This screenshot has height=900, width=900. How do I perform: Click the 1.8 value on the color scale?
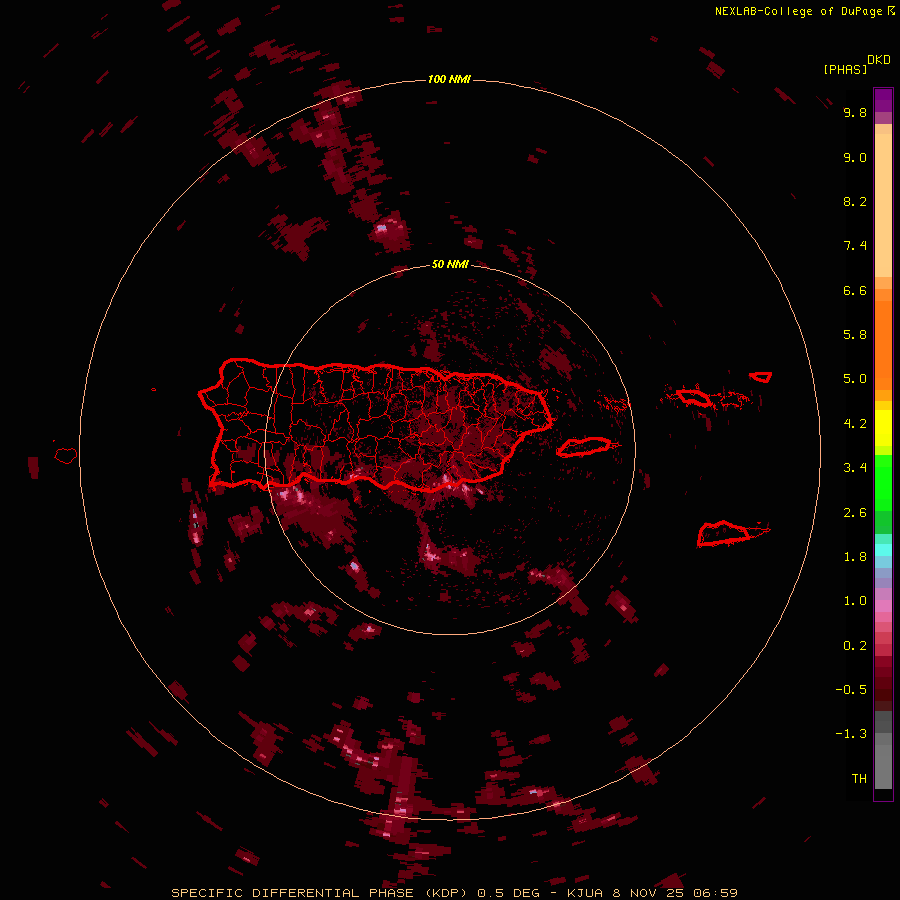click(855, 557)
